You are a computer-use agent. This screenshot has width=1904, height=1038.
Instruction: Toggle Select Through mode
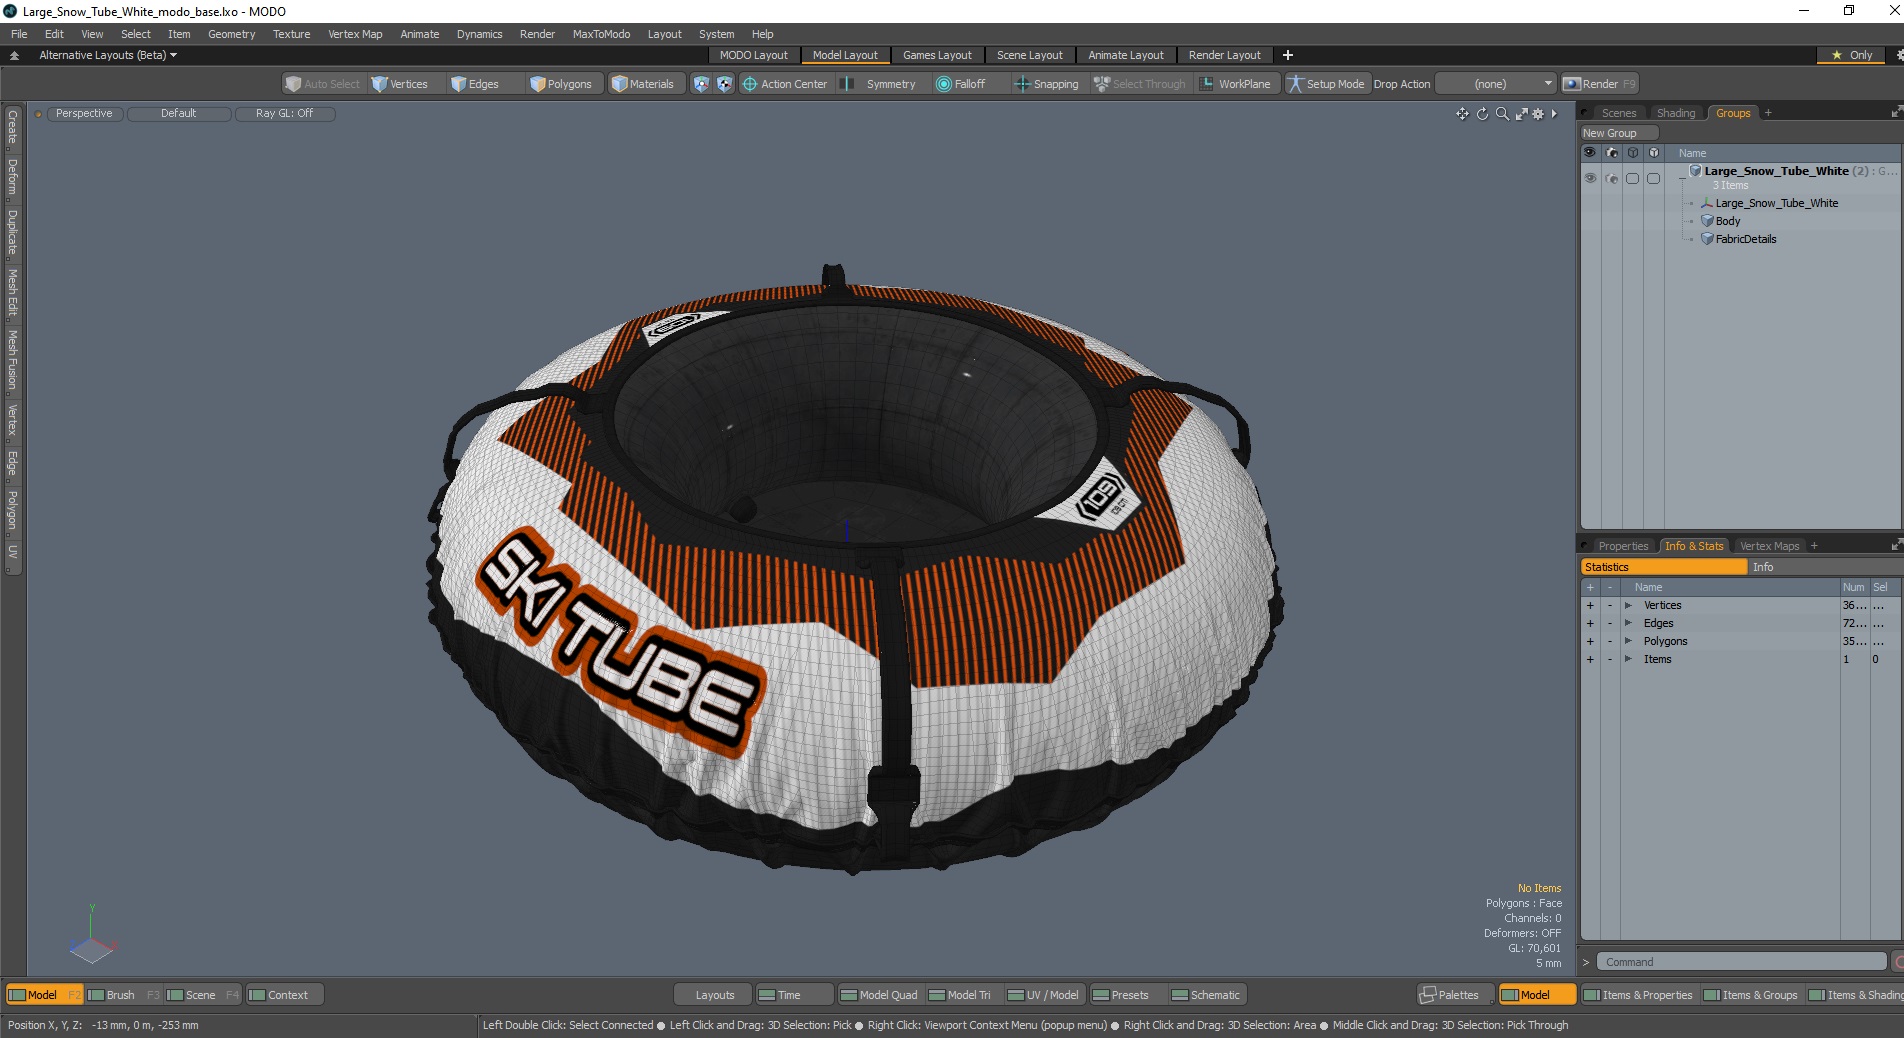pos(1140,84)
